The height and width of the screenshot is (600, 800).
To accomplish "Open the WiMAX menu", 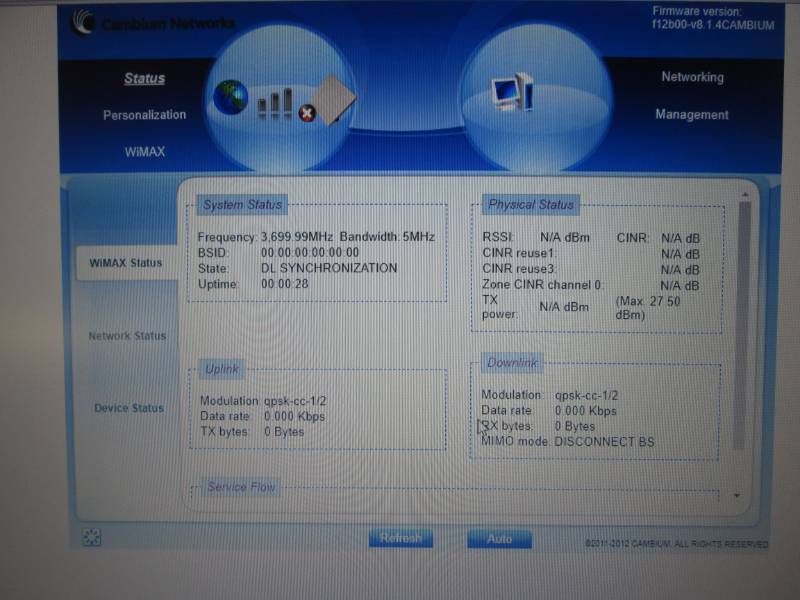I will pyautogui.click(x=145, y=152).
